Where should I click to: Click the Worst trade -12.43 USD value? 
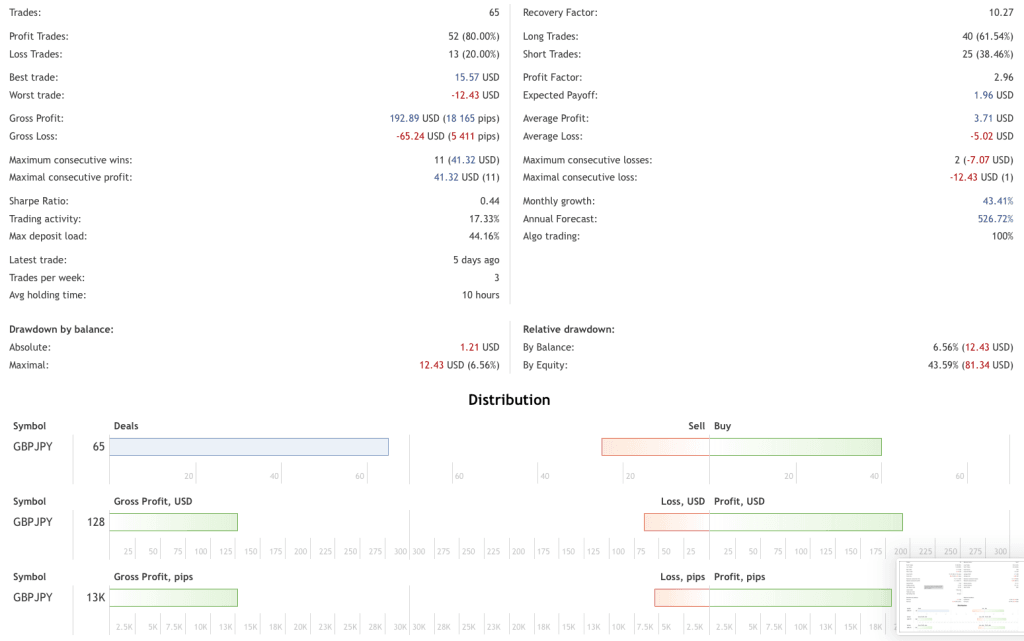(474, 95)
